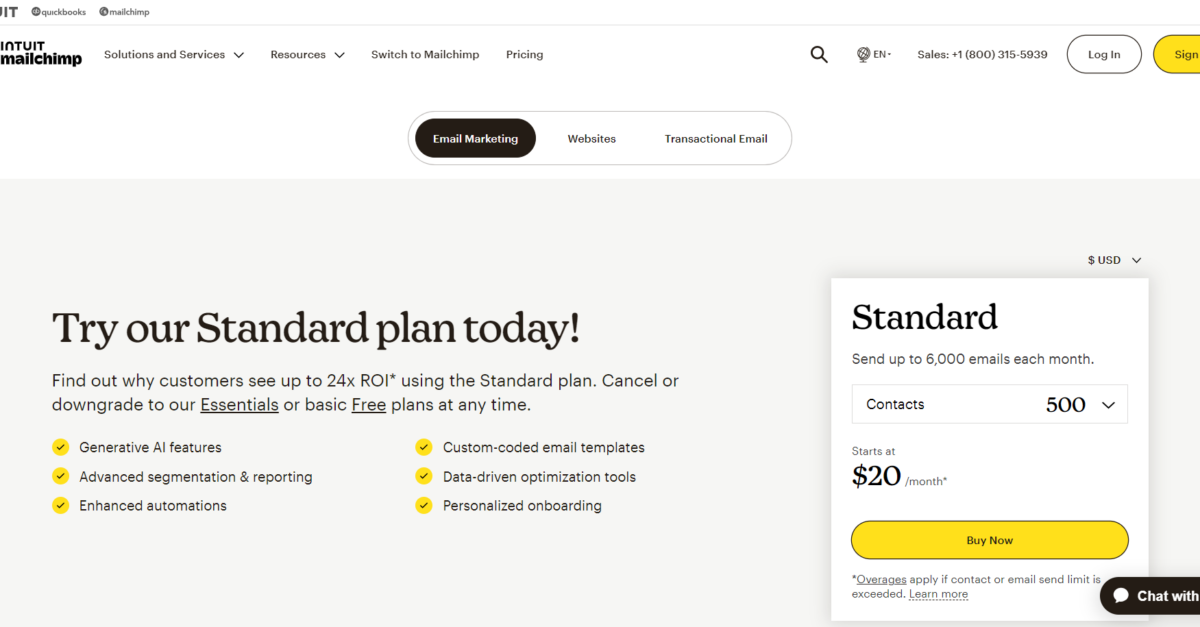Open the Pricing menu item
Viewport: 1200px width, 627px height.
tap(524, 54)
